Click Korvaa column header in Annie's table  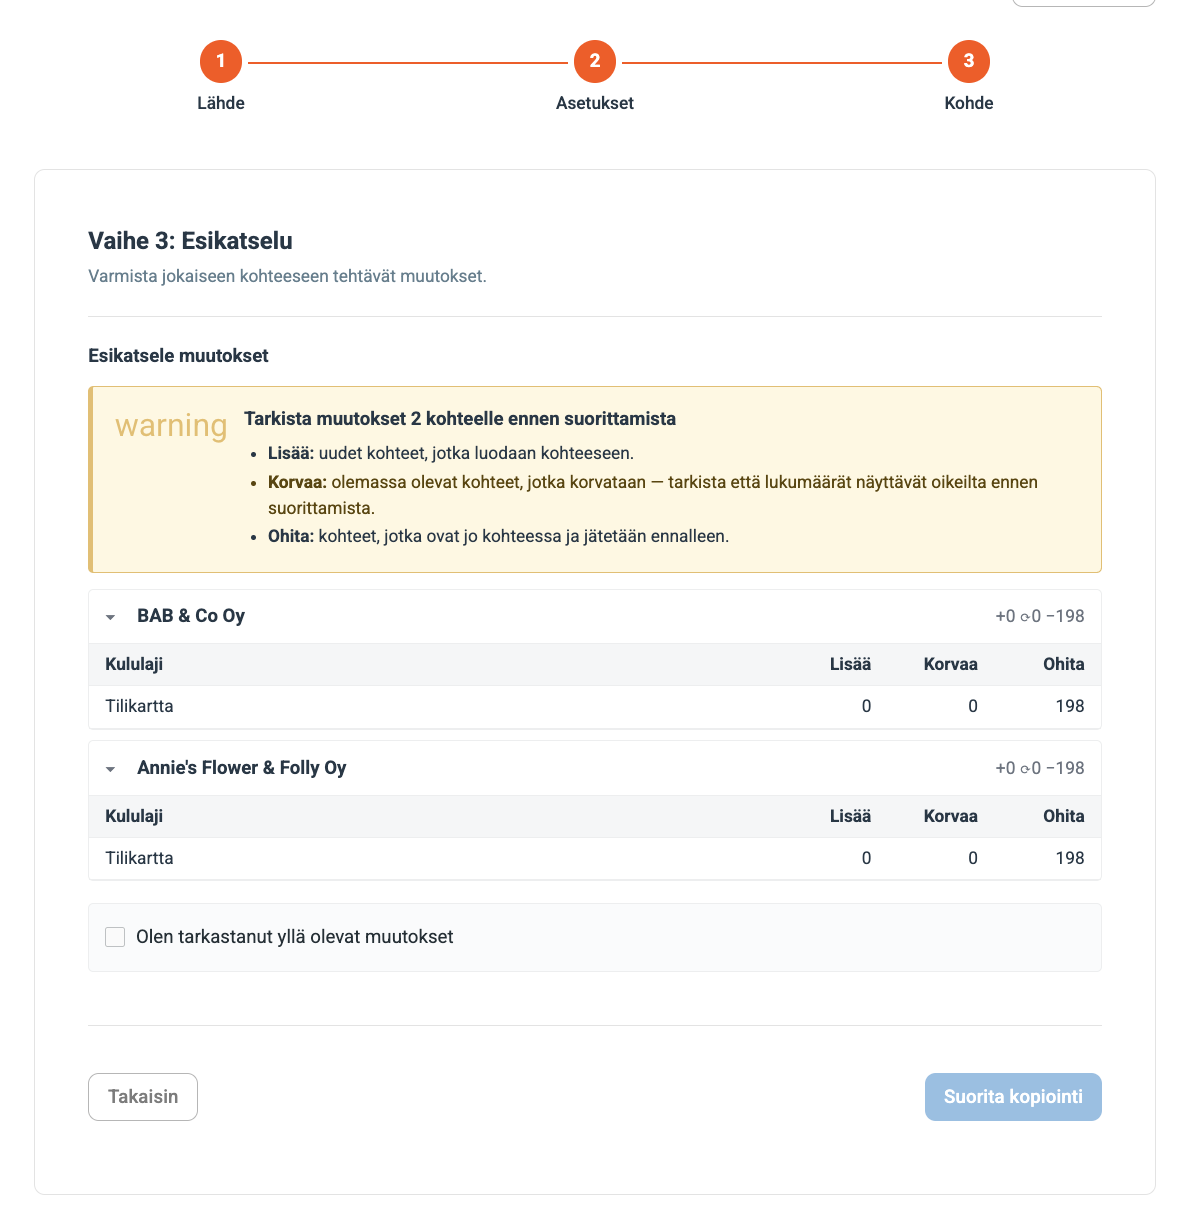(x=951, y=816)
